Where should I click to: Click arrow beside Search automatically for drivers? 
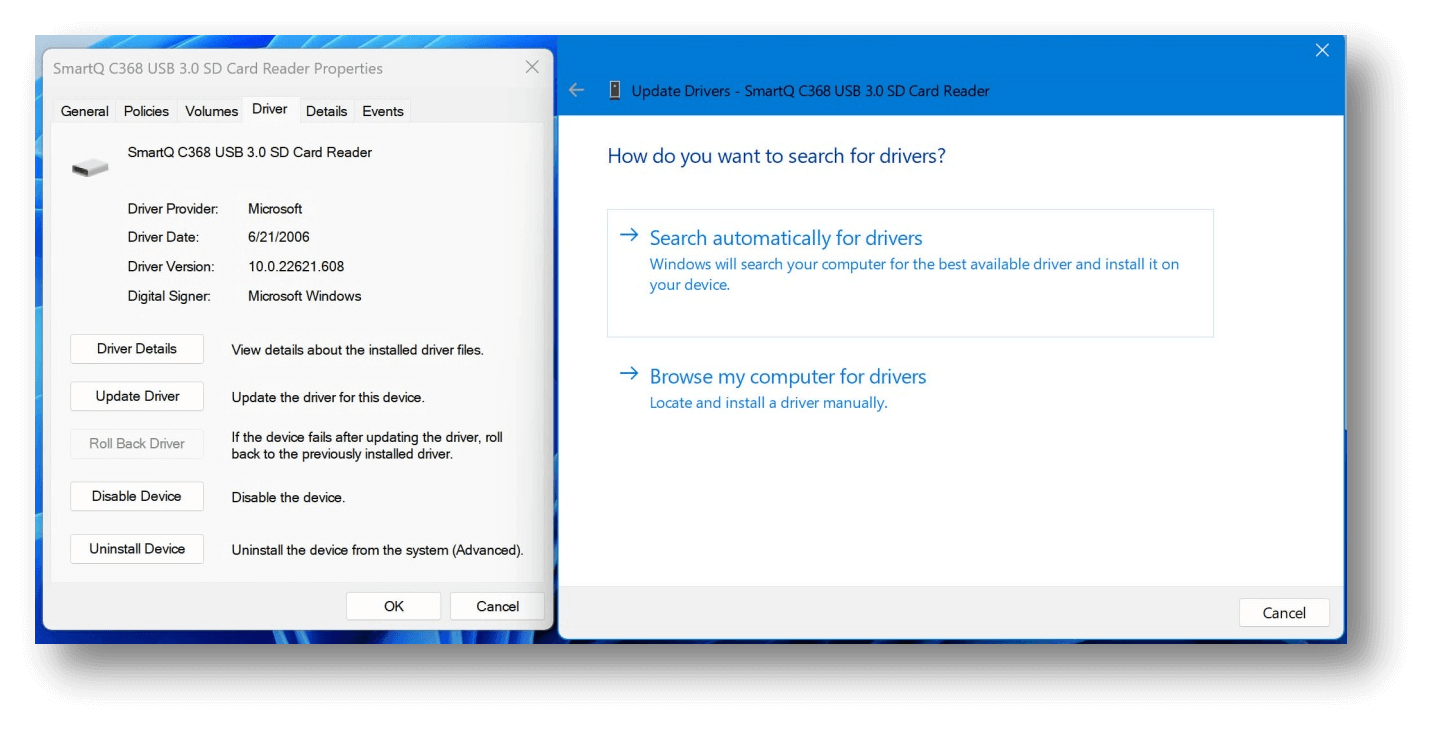click(x=628, y=236)
